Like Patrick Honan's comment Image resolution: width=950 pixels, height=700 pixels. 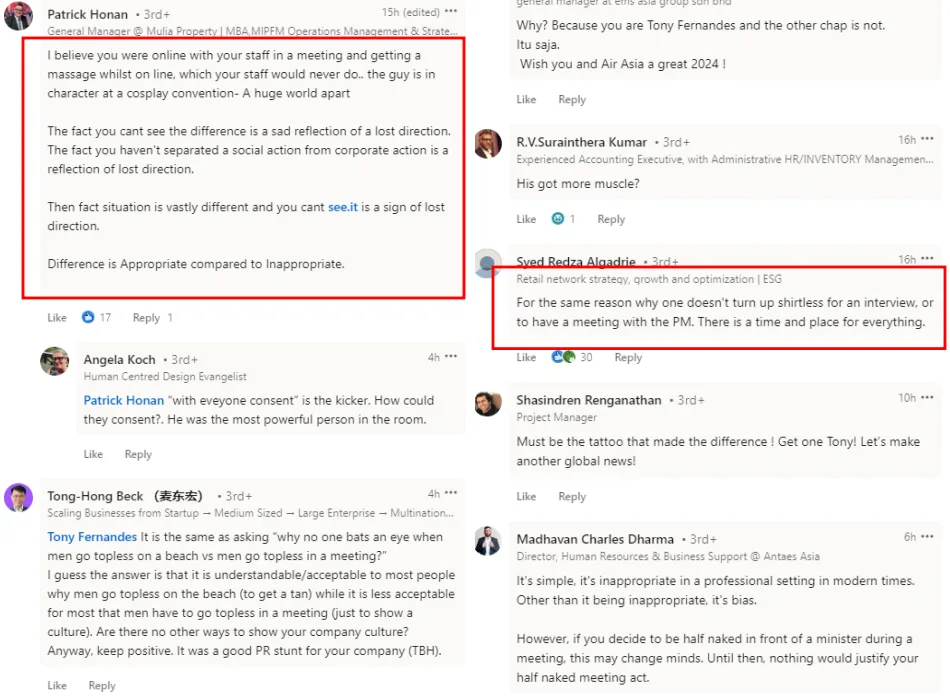(57, 318)
